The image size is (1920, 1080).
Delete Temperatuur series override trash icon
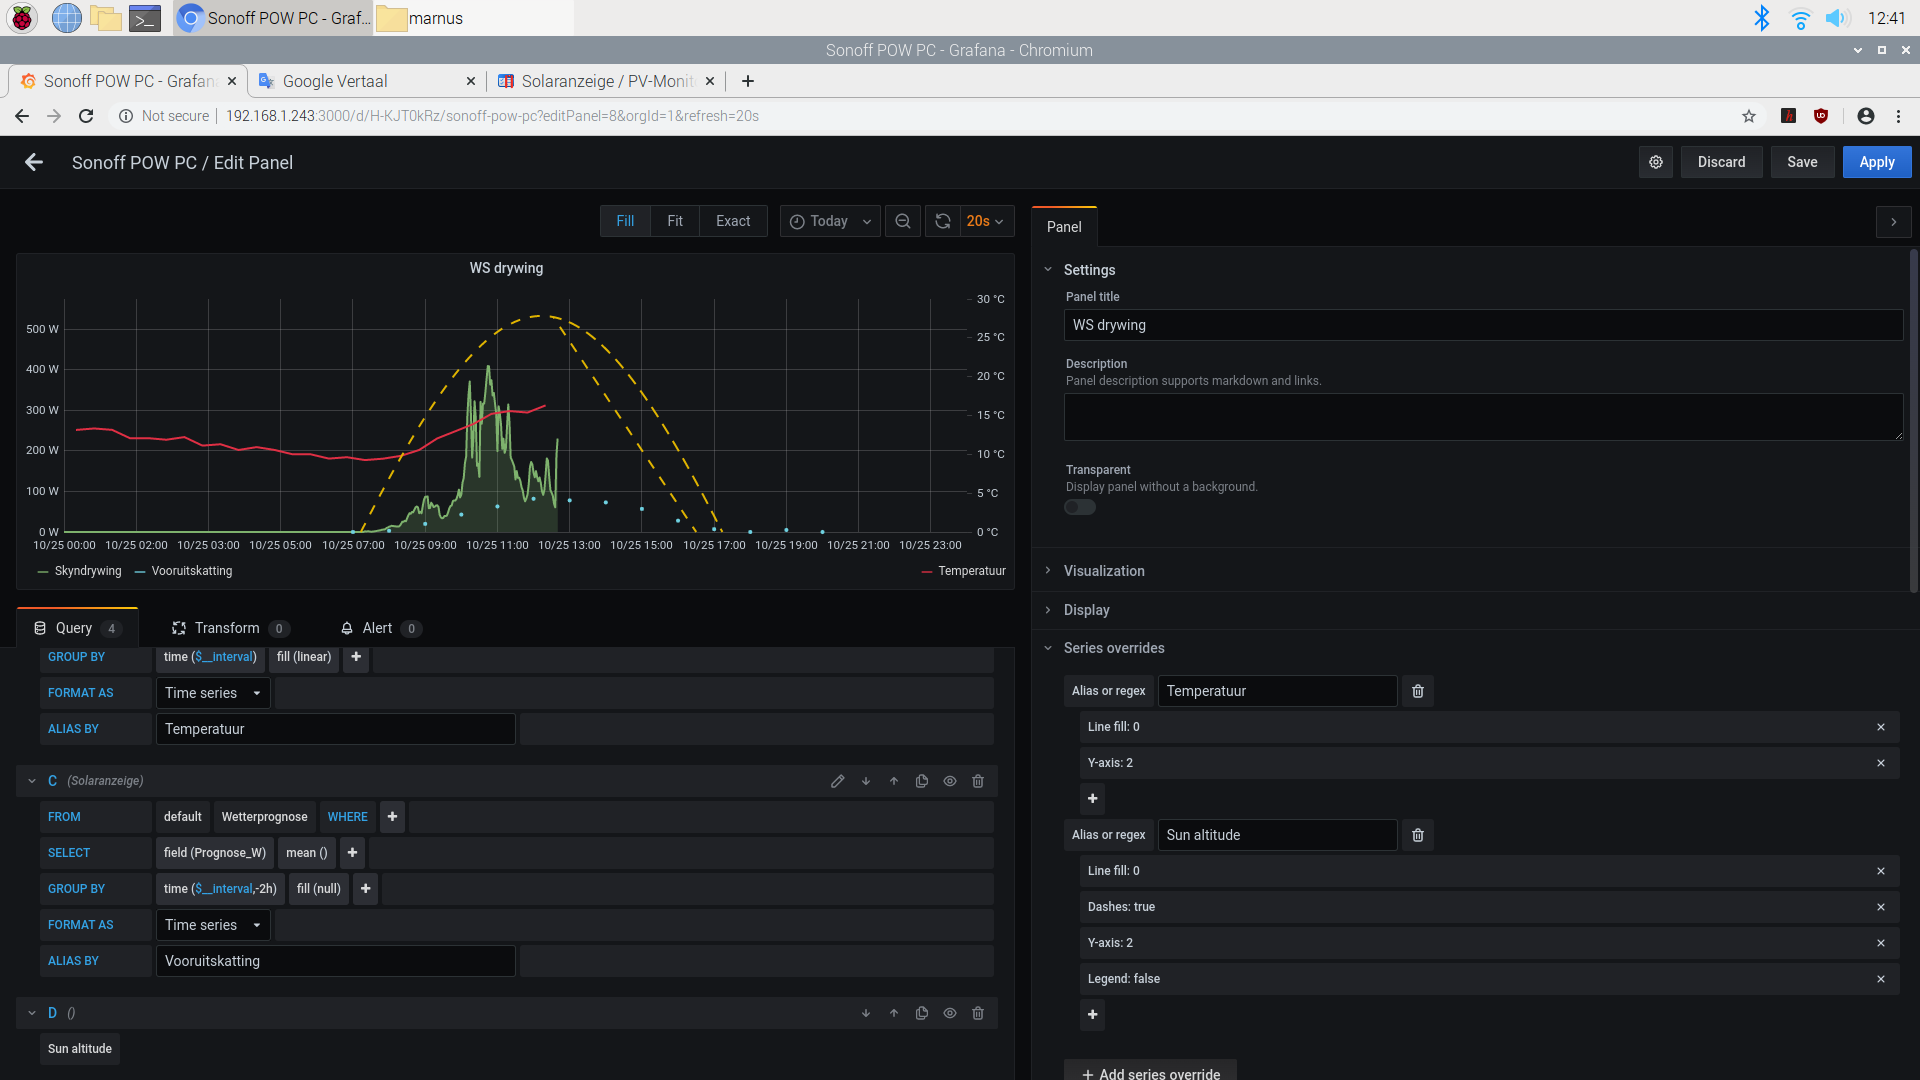coord(1417,691)
